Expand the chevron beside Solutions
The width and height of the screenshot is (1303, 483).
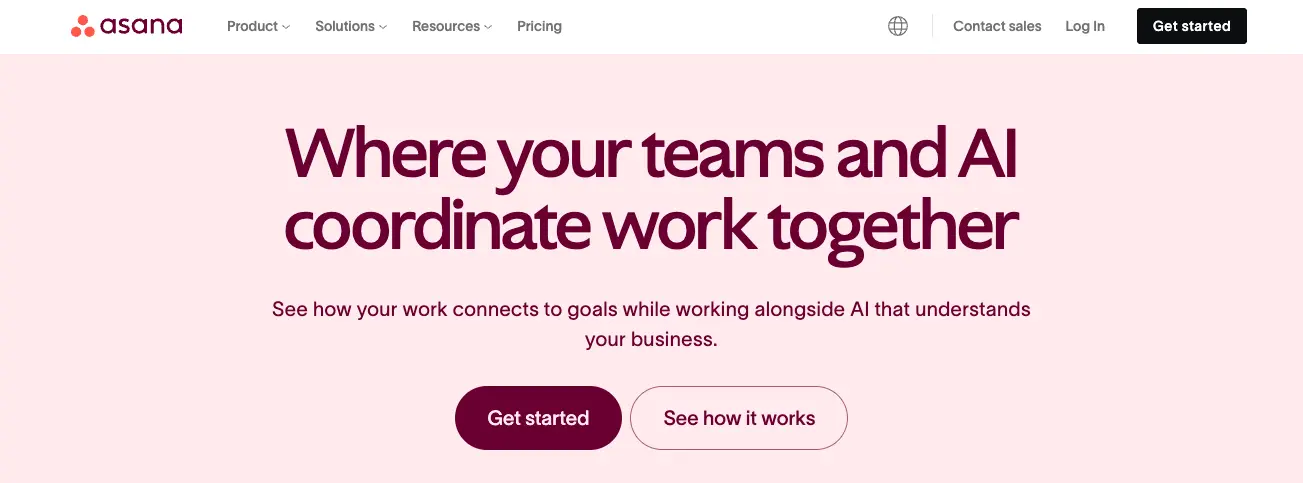383,27
